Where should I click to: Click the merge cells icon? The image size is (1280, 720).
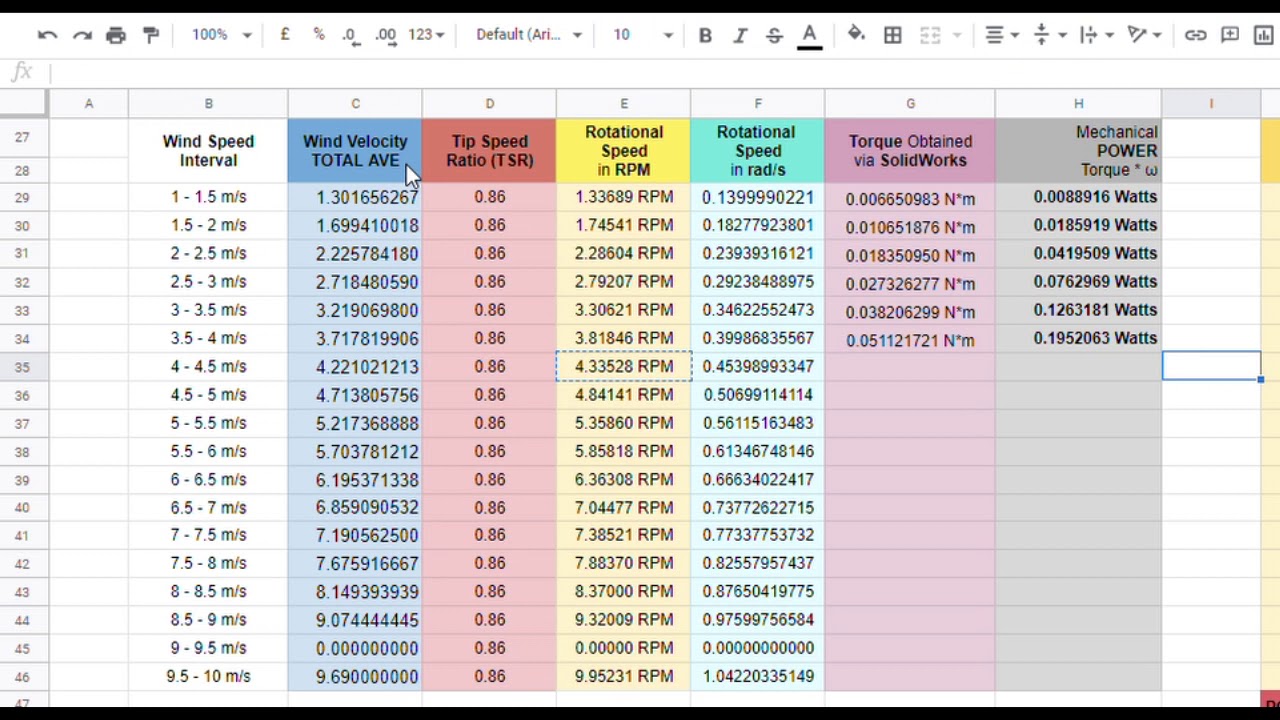pyautogui.click(x=930, y=35)
